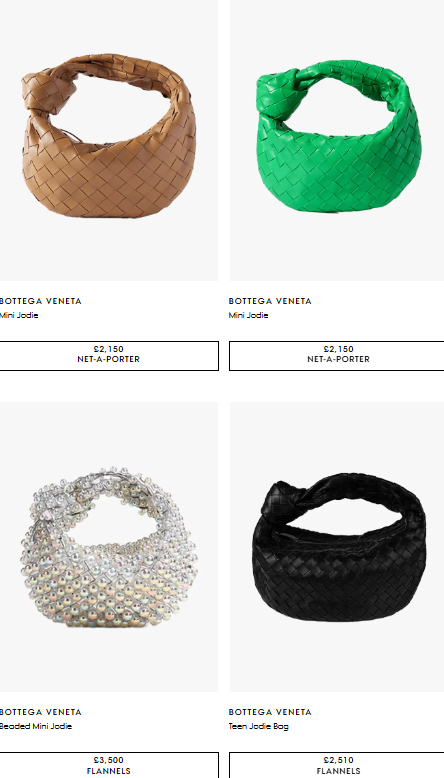Shop tan Mini Jodie £2,150 at Net-A-Porter
Viewport: 444px width, 778px height.
pos(109,356)
